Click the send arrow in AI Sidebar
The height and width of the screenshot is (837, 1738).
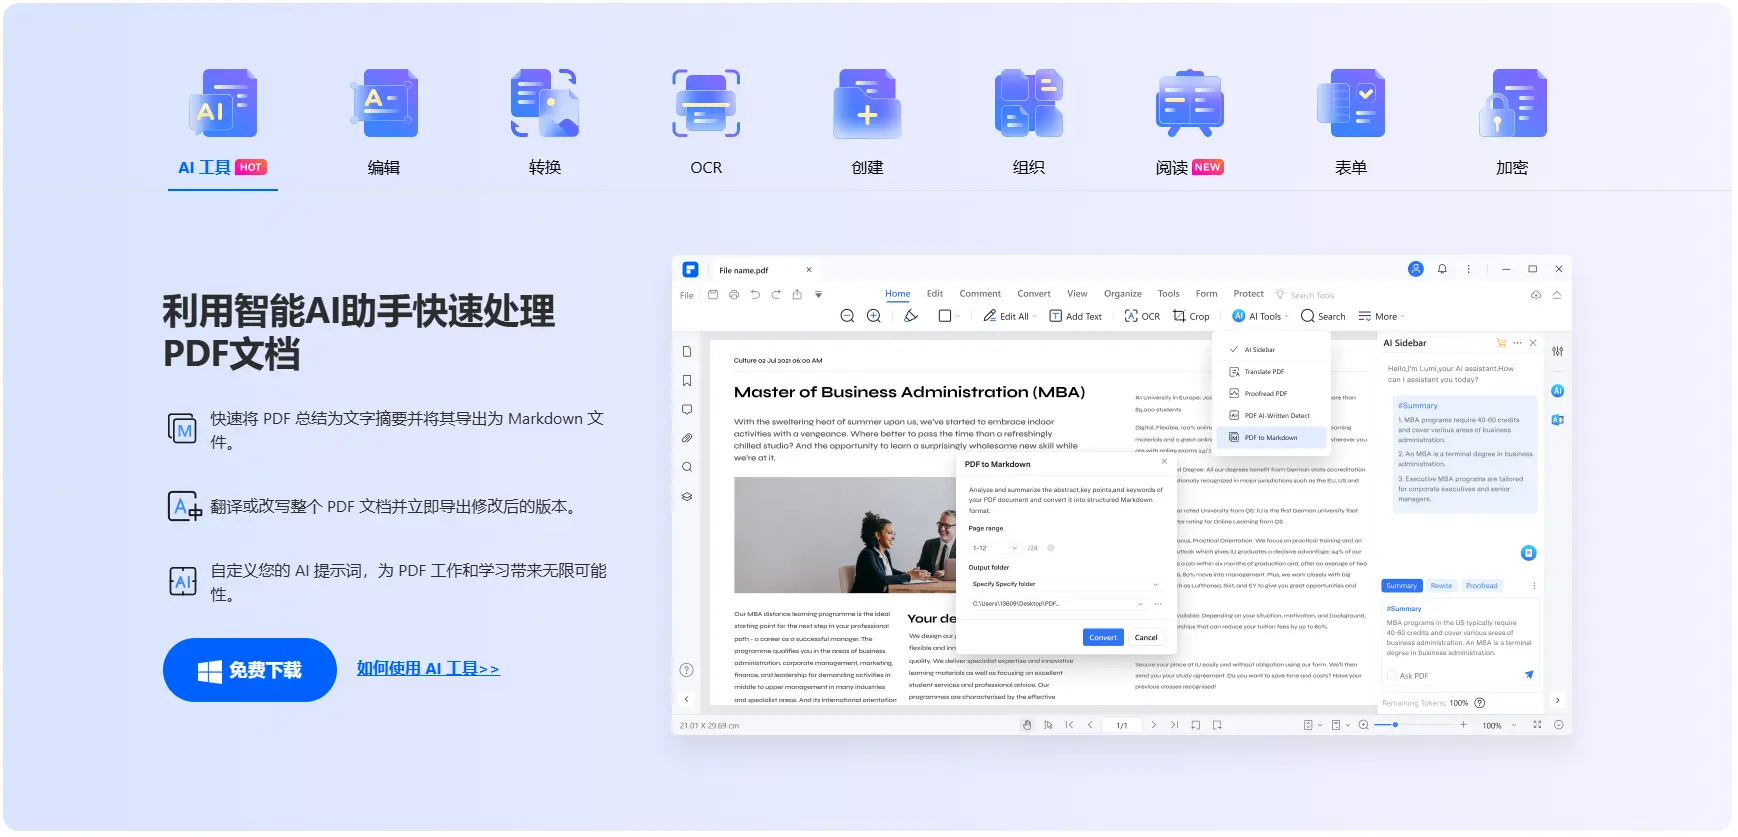click(1529, 675)
